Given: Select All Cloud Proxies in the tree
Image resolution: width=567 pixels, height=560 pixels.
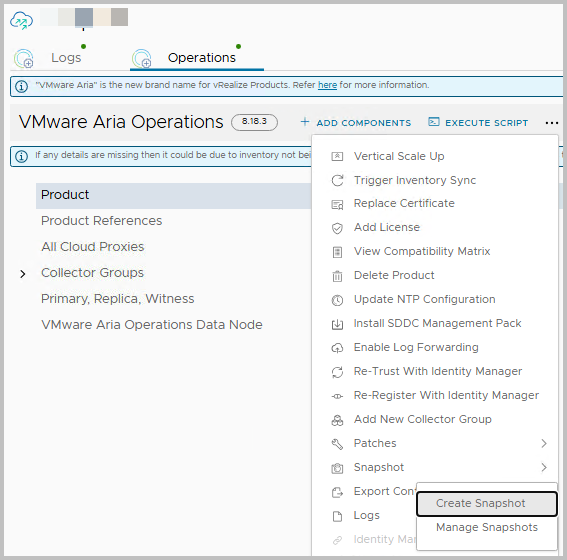Looking at the screenshot, I should (x=92, y=247).
